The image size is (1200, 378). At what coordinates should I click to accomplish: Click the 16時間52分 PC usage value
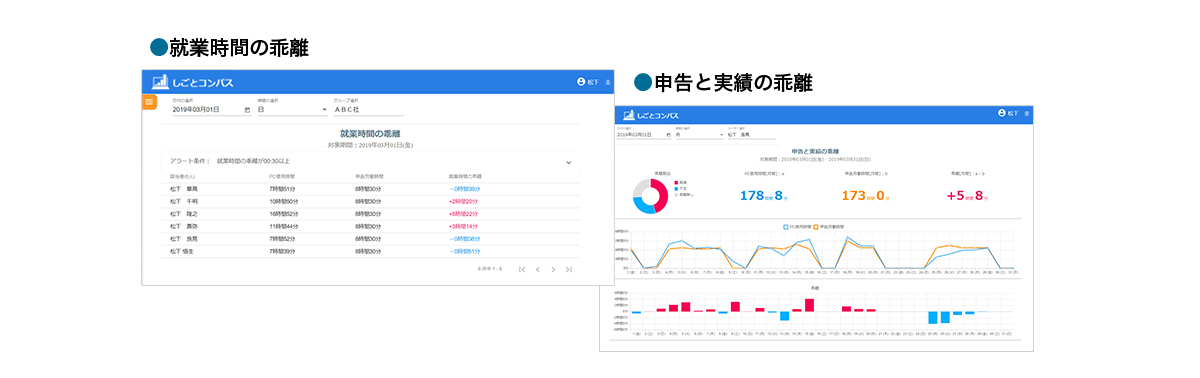285,214
